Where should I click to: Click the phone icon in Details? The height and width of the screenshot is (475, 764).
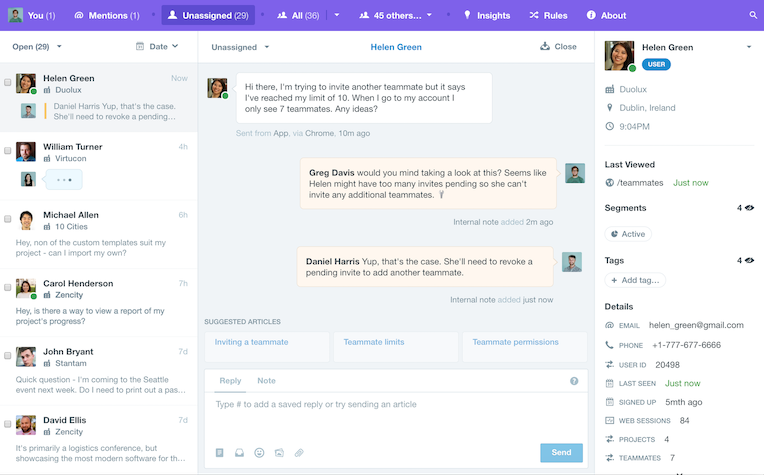tap(610, 345)
